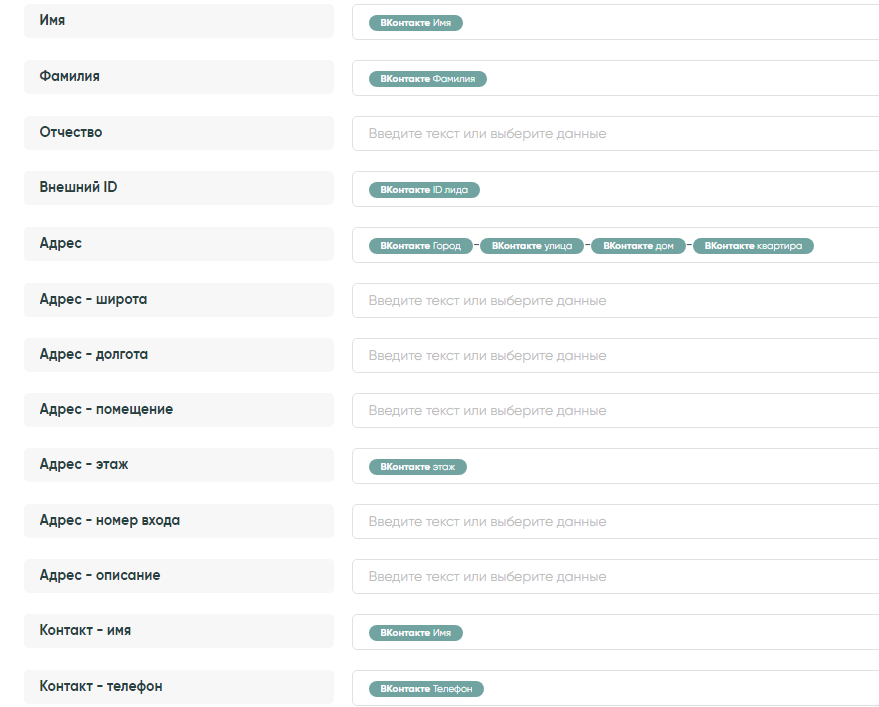The height and width of the screenshot is (707, 879).
Task: Click the Фамилия field label
Action: click(x=69, y=76)
